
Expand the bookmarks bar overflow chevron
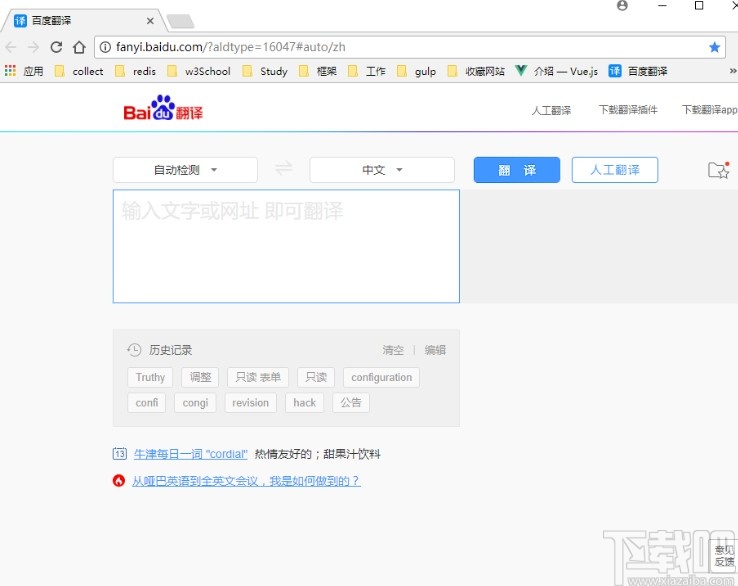tap(732, 71)
